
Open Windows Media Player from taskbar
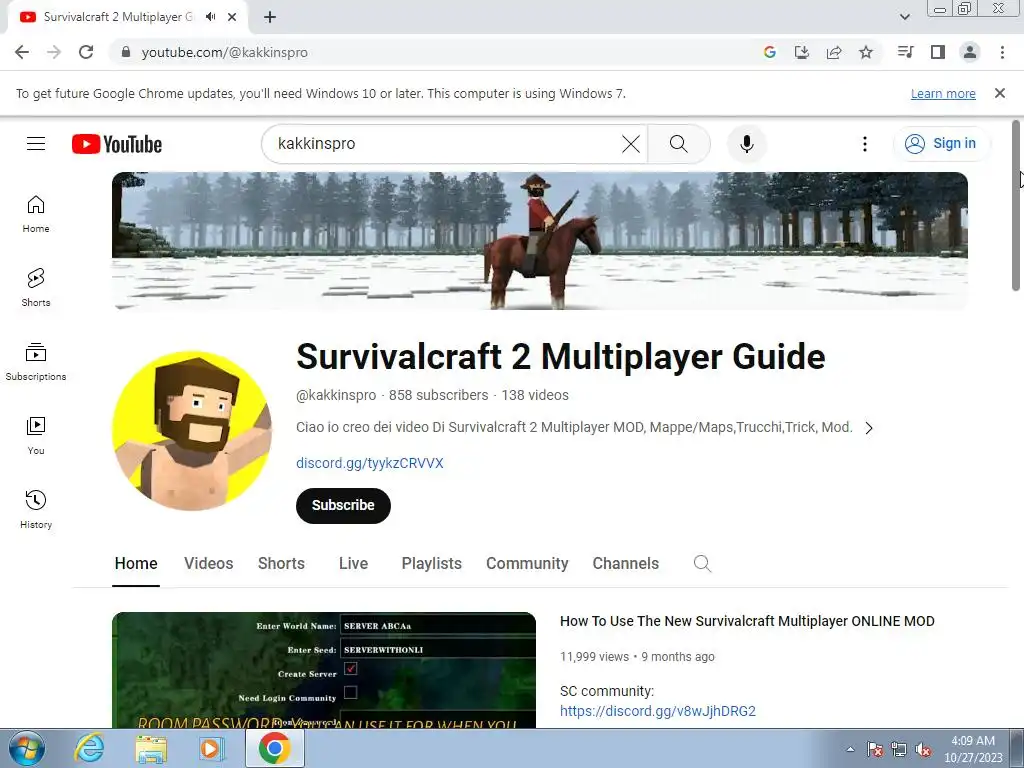212,748
